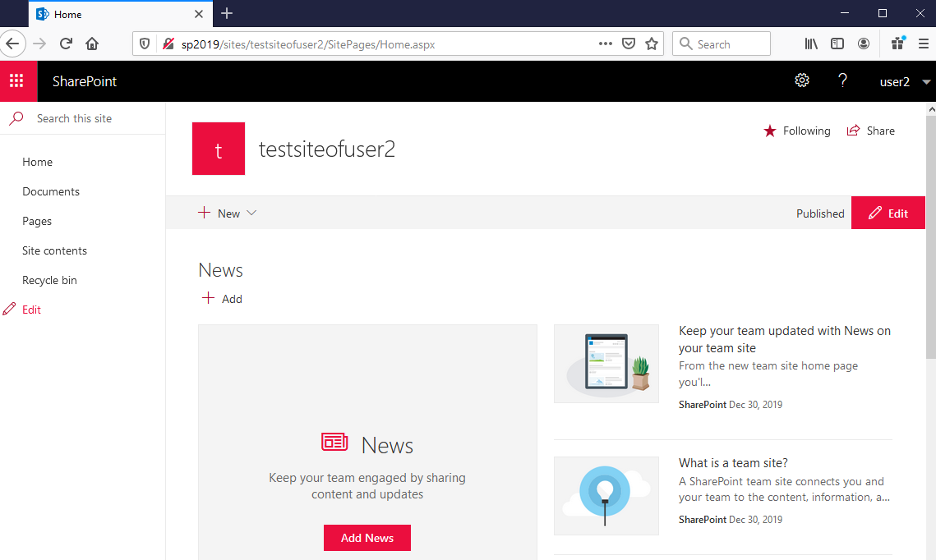Go to the browser home page icon

tap(92, 44)
